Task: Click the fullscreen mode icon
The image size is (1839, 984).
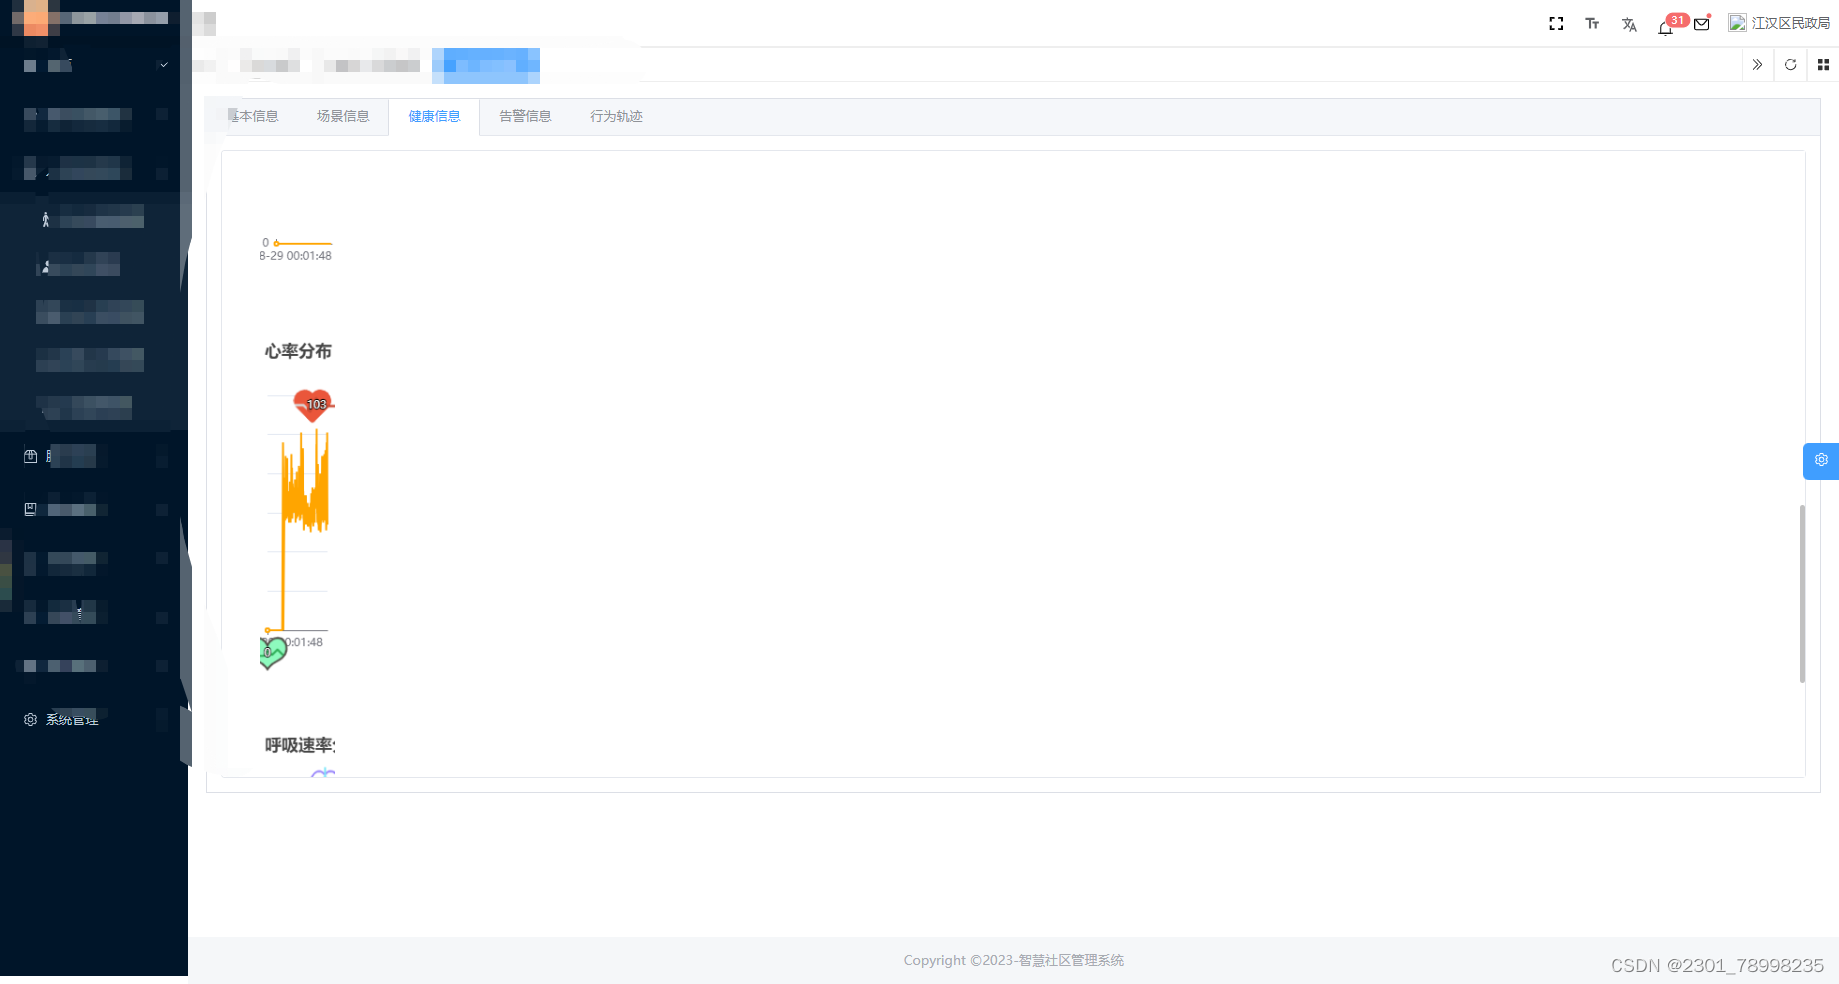Action: [x=1556, y=23]
